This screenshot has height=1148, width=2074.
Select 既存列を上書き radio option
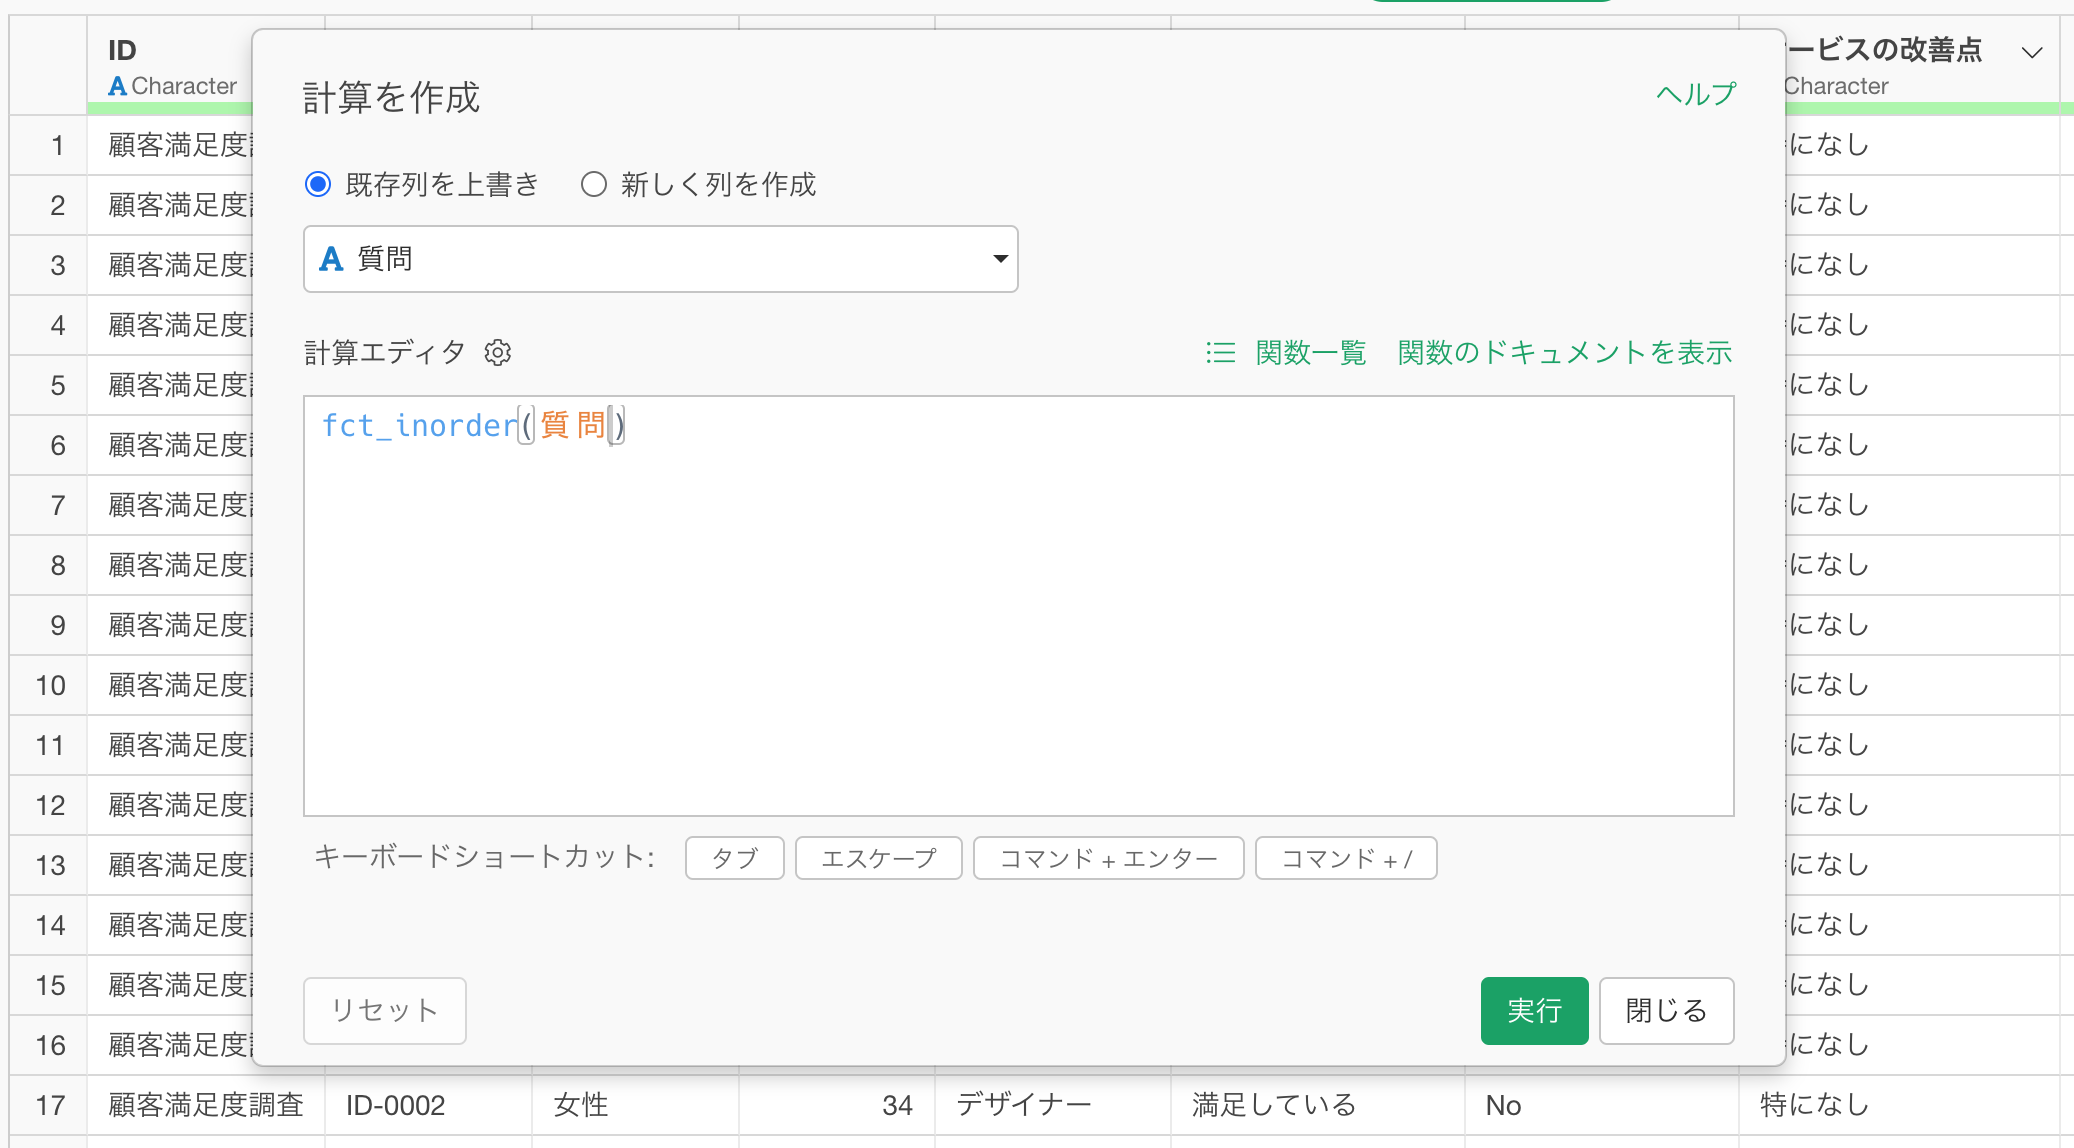(x=318, y=184)
